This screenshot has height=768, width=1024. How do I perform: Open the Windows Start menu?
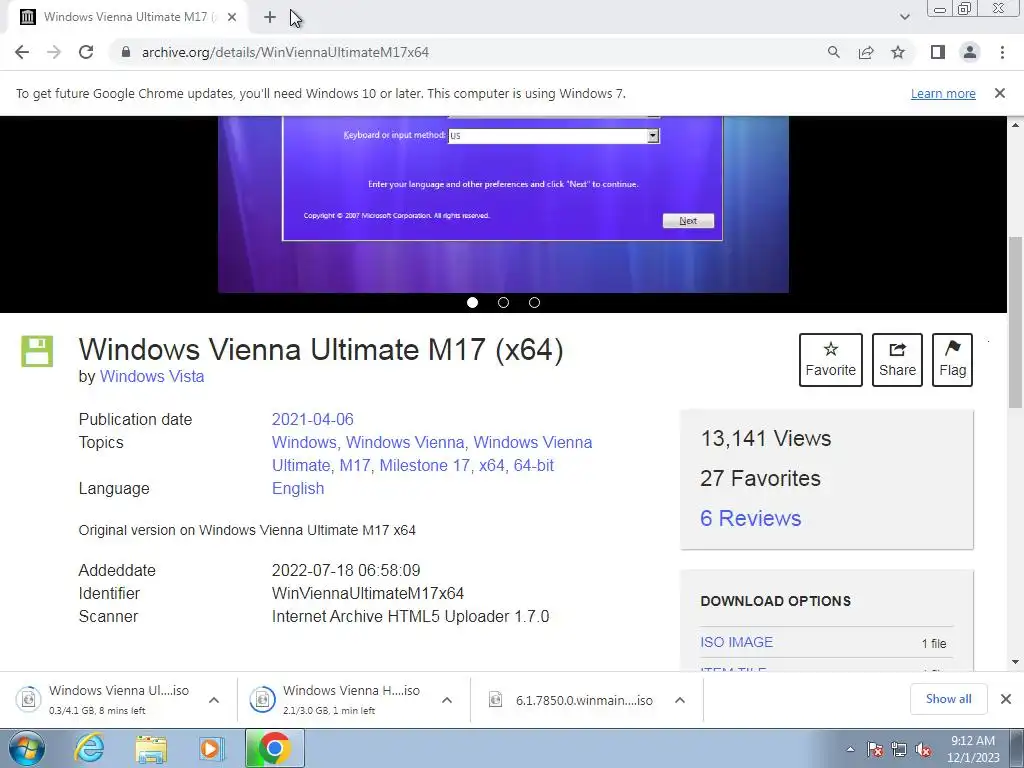point(25,748)
